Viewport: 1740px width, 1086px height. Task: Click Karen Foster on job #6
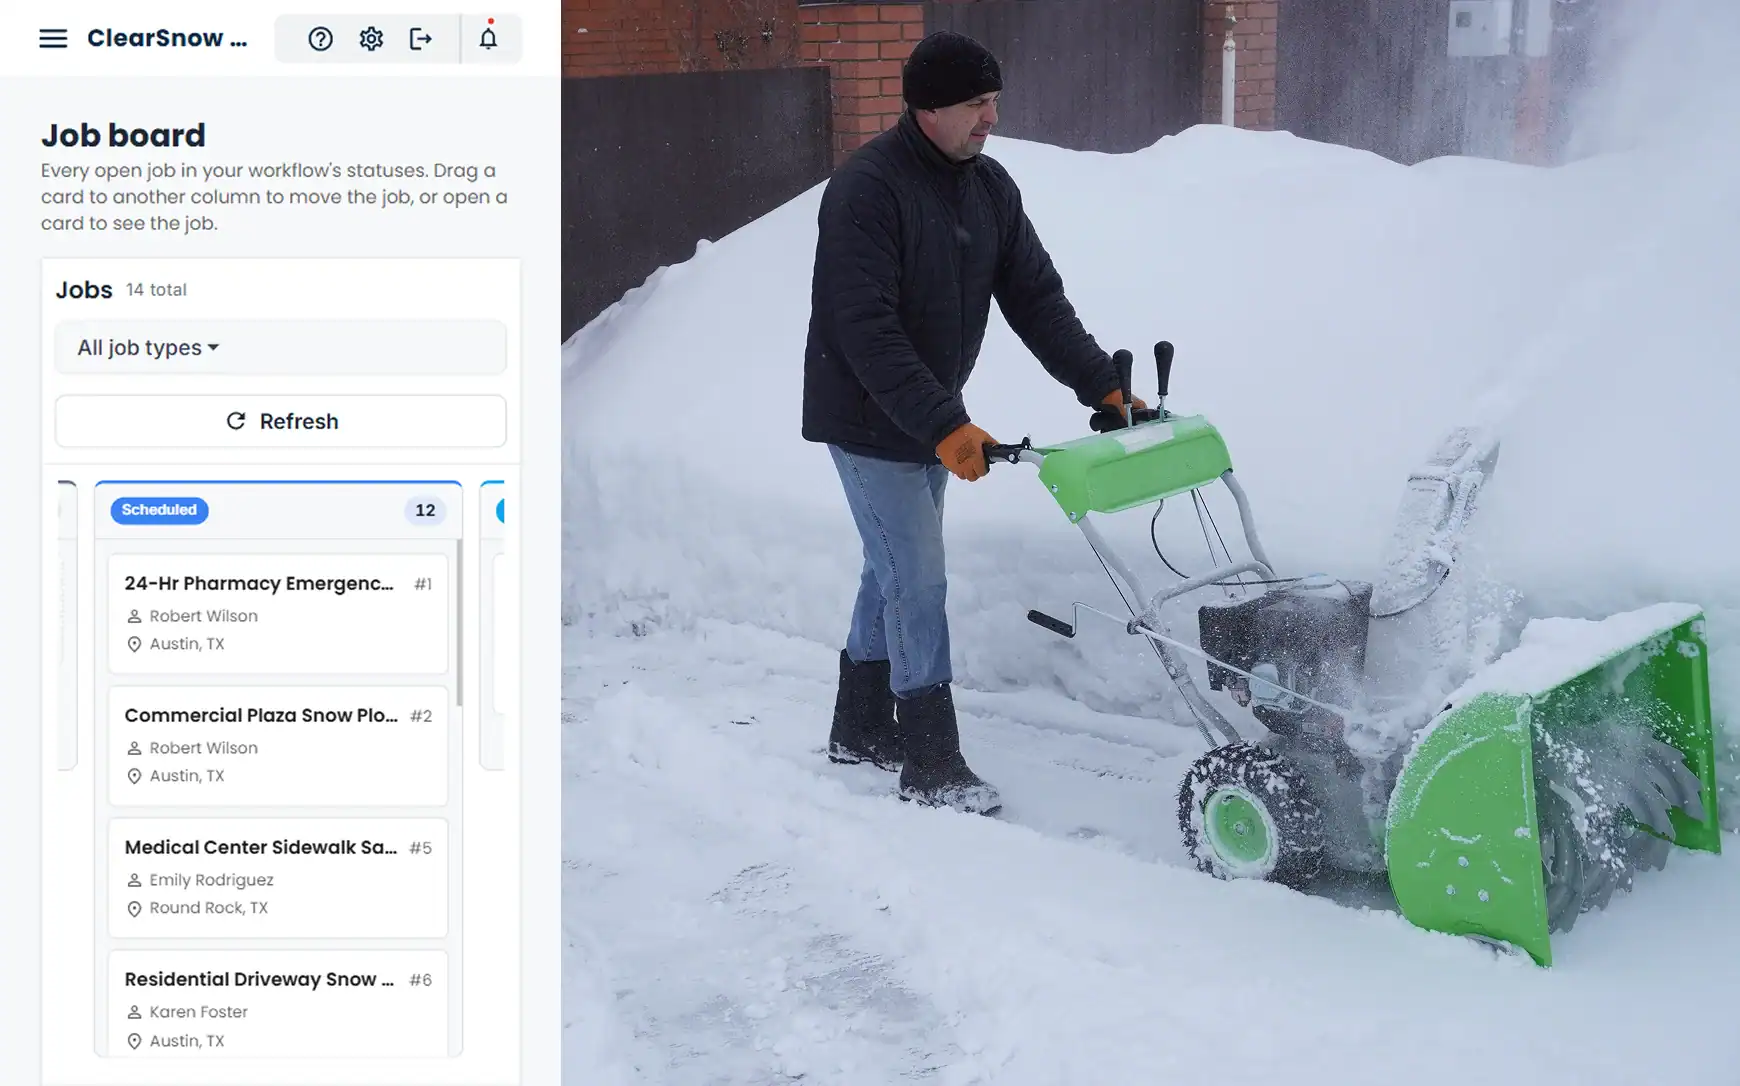click(198, 1012)
